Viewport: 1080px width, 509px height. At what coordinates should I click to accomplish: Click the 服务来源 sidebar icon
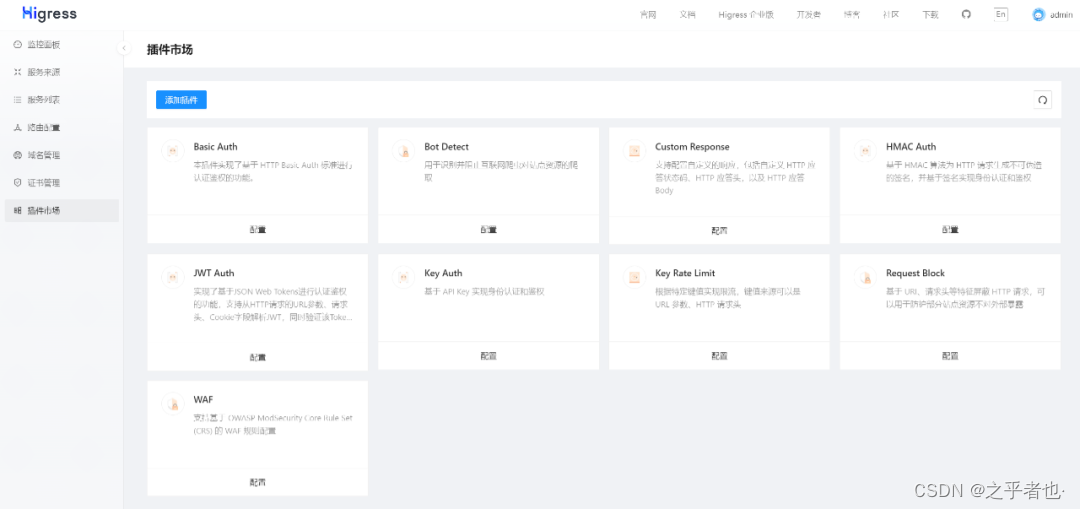pos(18,72)
